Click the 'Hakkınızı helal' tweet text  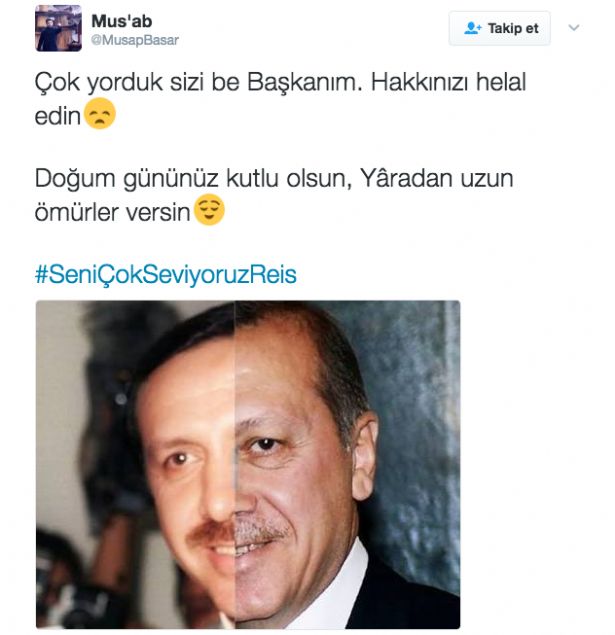(449, 82)
